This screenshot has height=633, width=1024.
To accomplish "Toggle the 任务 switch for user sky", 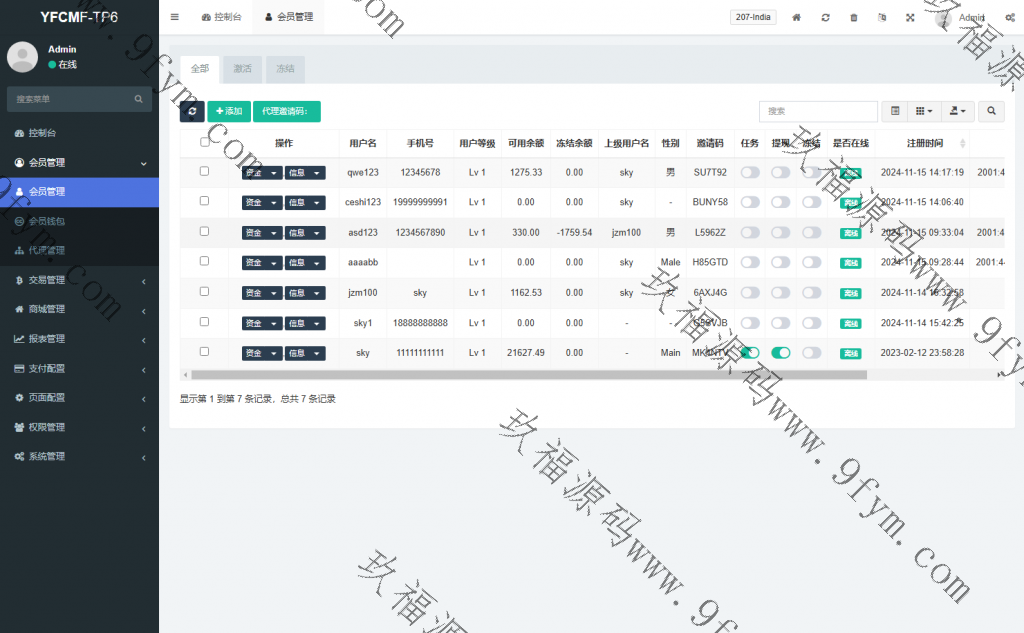I will pos(749,353).
